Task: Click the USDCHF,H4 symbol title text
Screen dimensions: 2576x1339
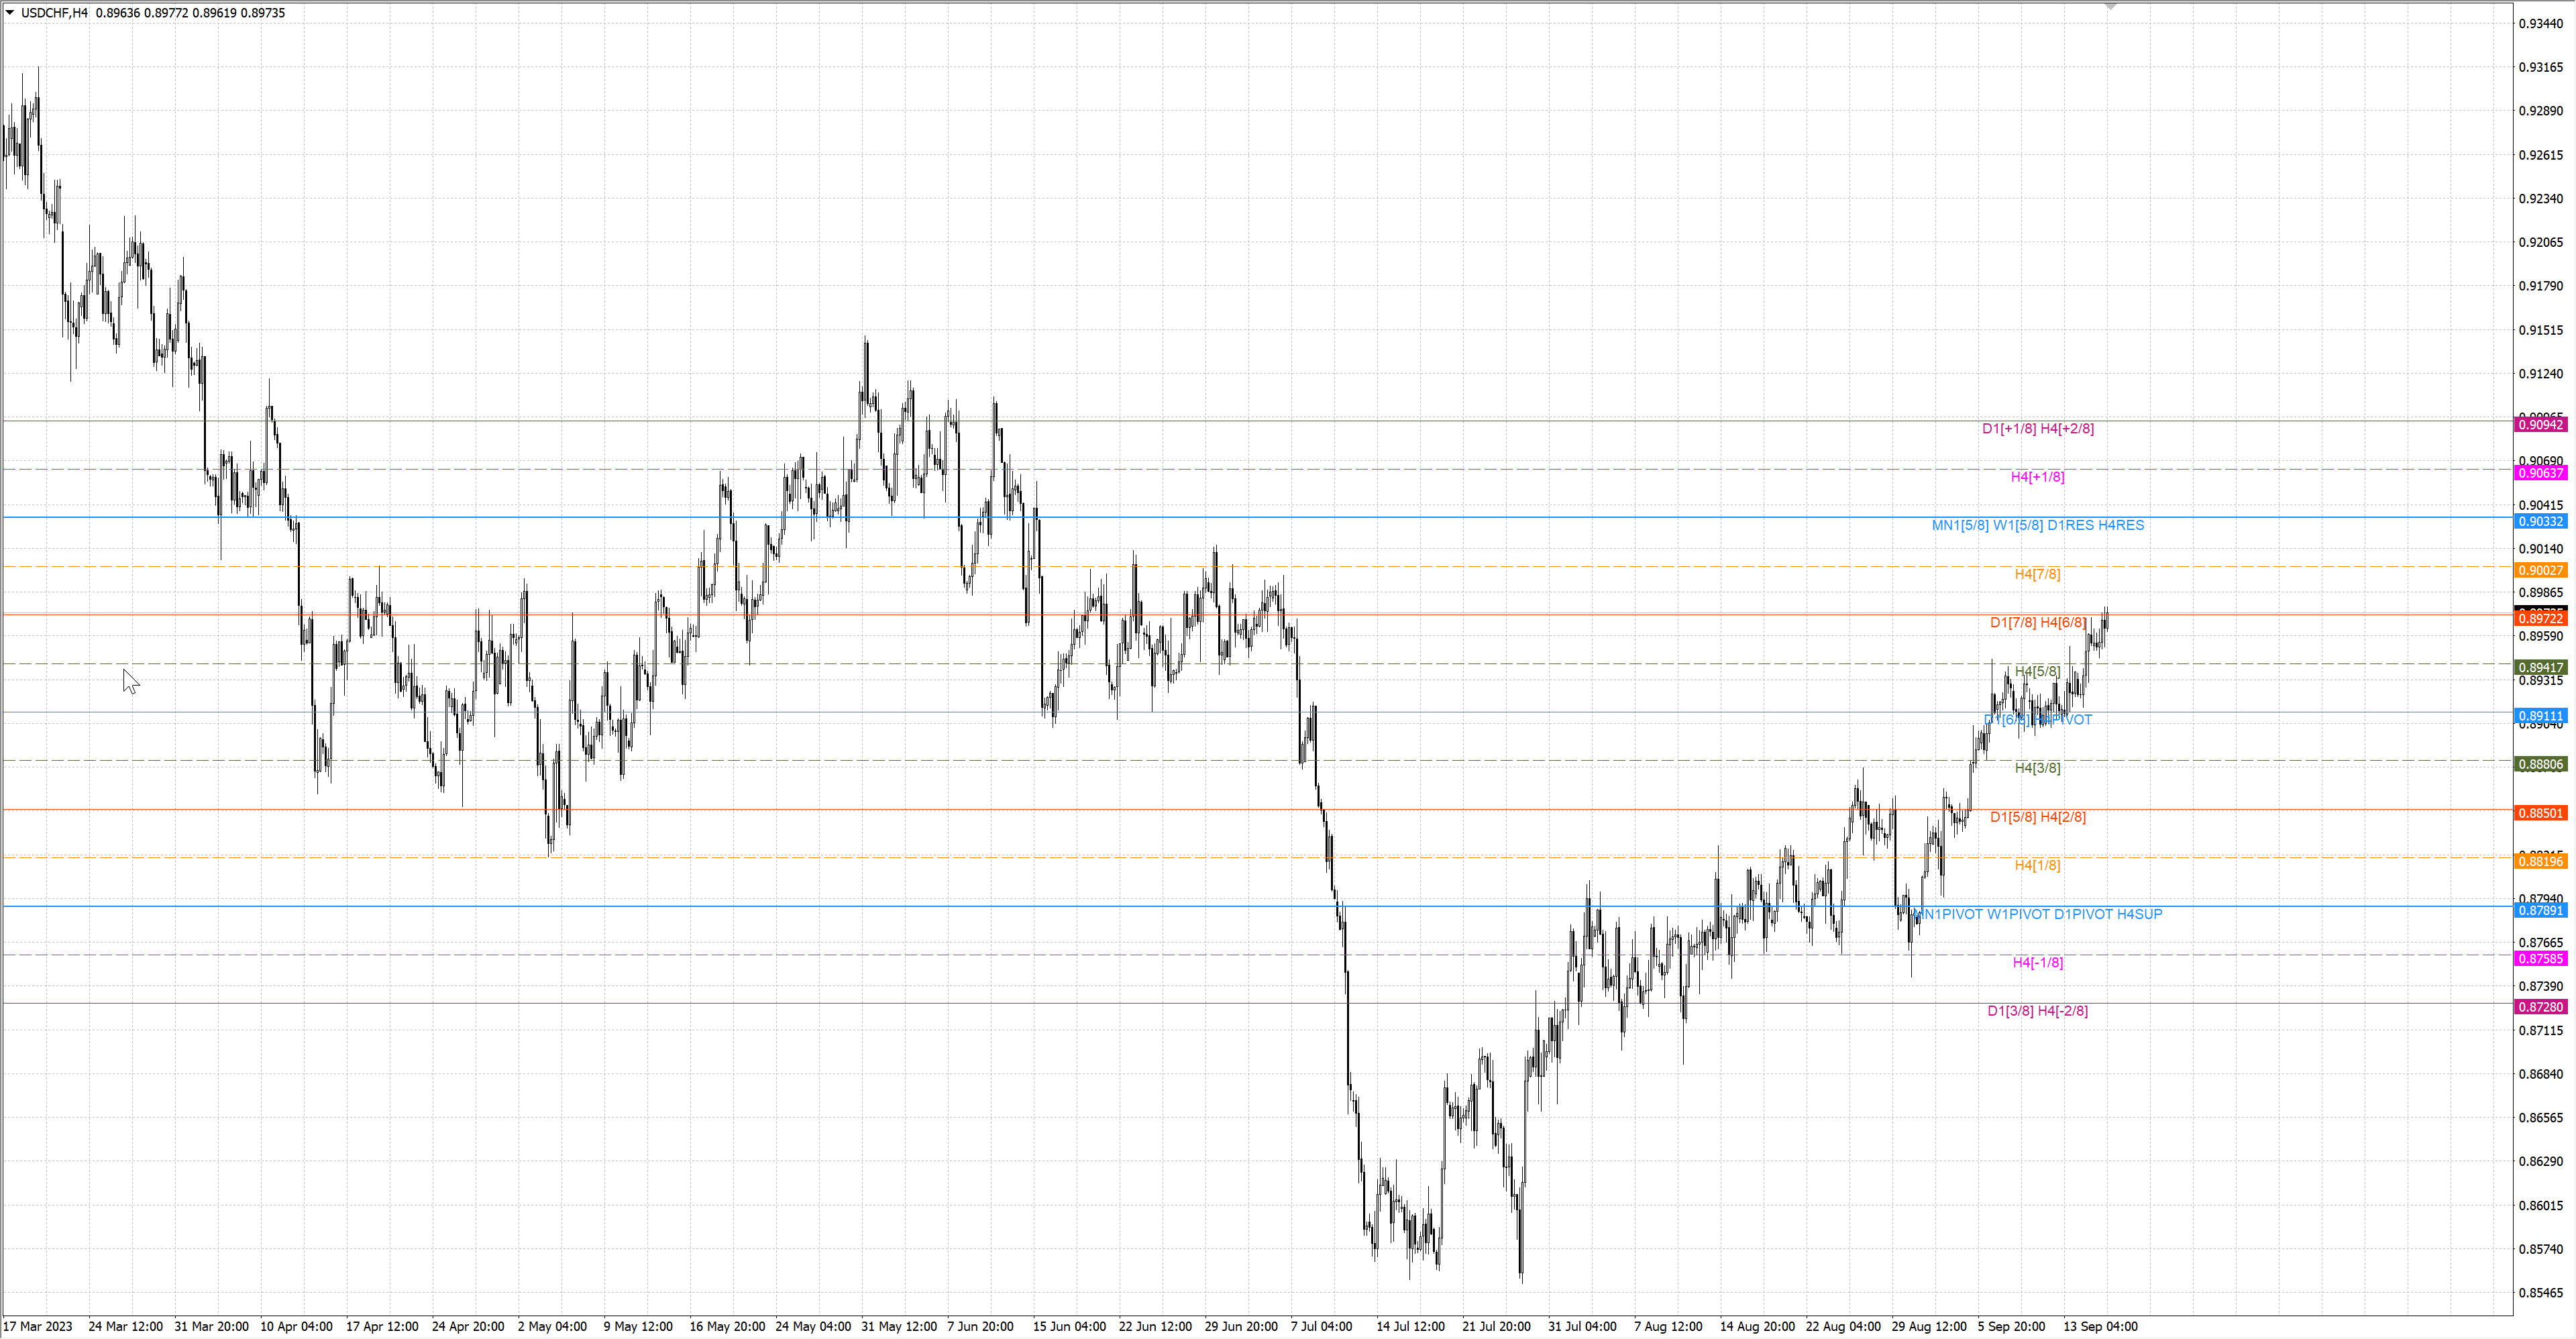Action: pyautogui.click(x=54, y=13)
